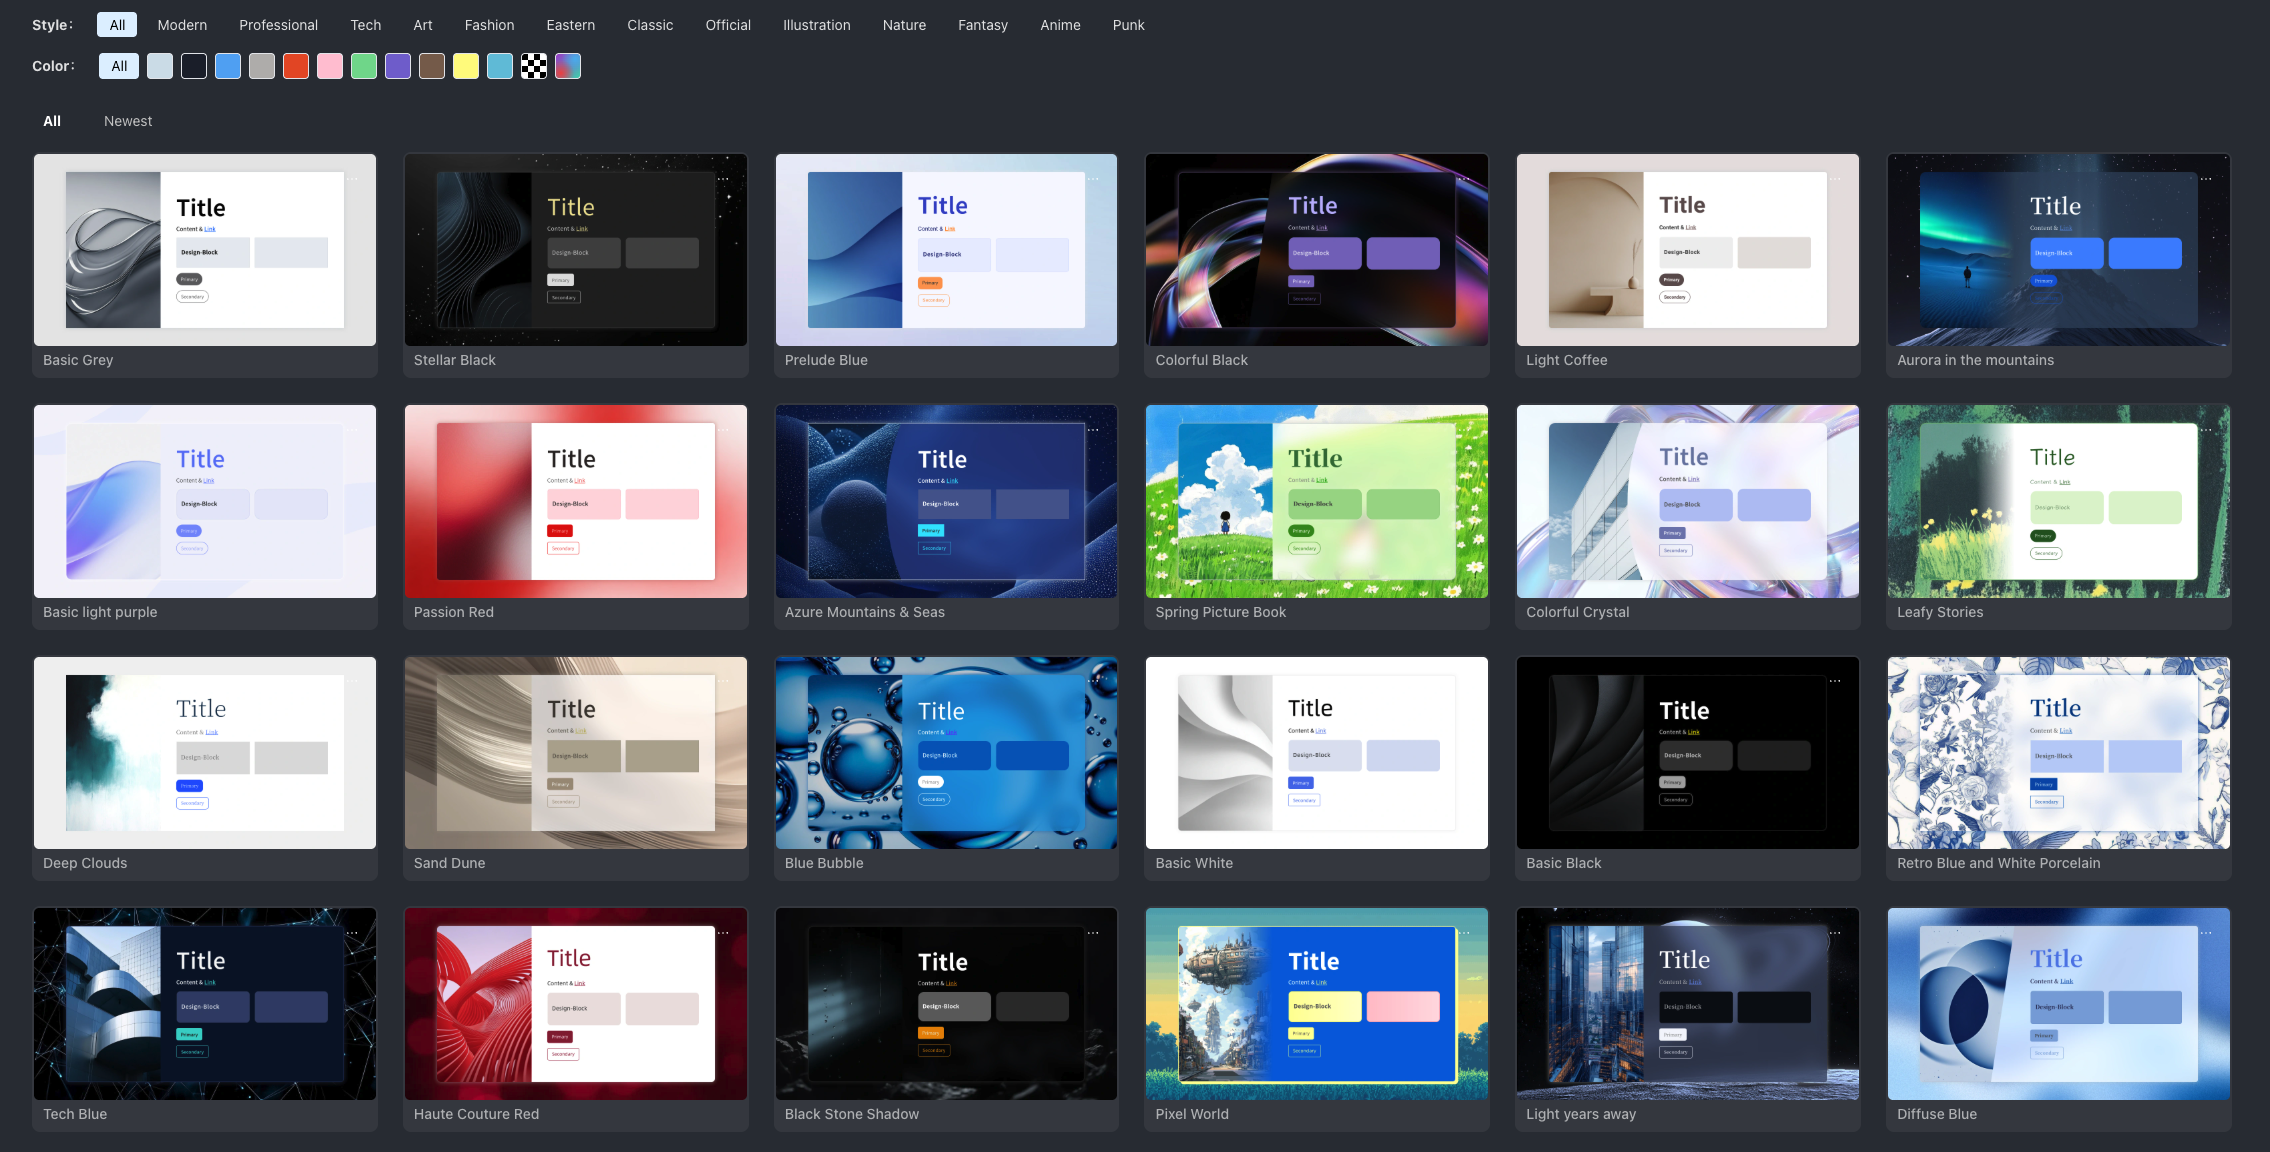Image resolution: width=2270 pixels, height=1152 pixels.
Task: Select the Illustration style filter
Action: coord(816,25)
